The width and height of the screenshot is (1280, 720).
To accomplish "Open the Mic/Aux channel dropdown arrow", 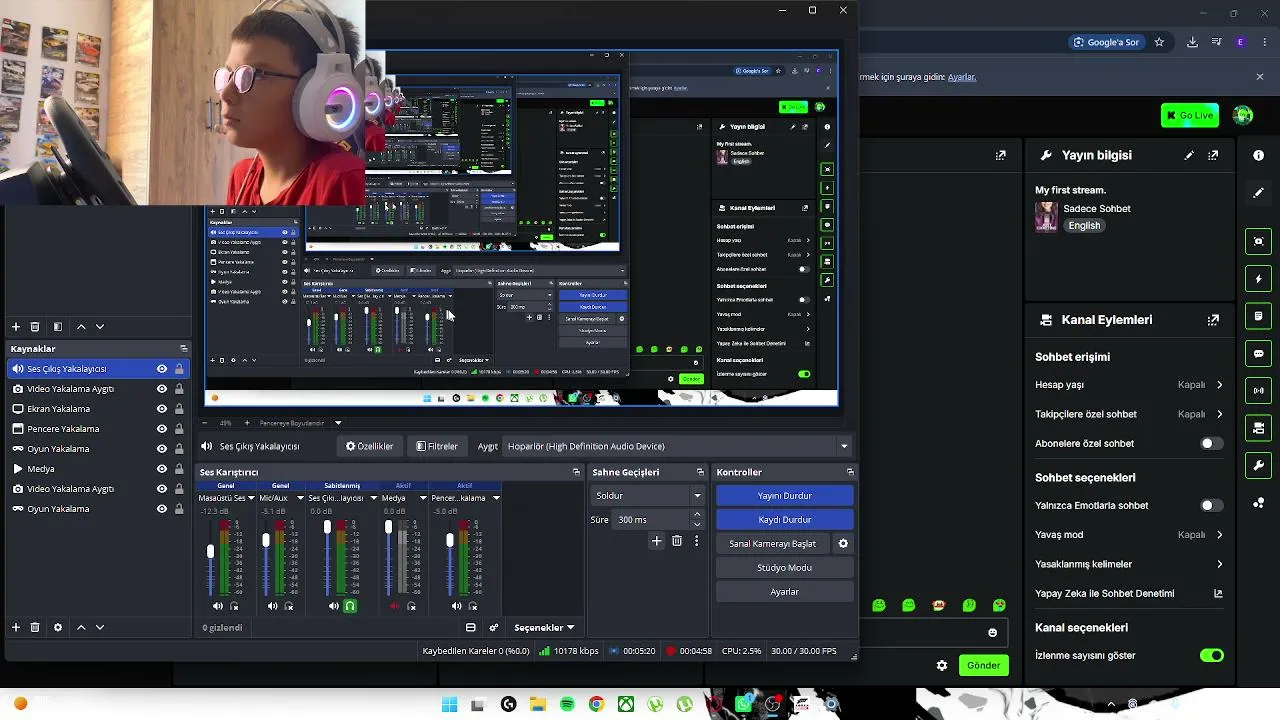I will point(299,498).
